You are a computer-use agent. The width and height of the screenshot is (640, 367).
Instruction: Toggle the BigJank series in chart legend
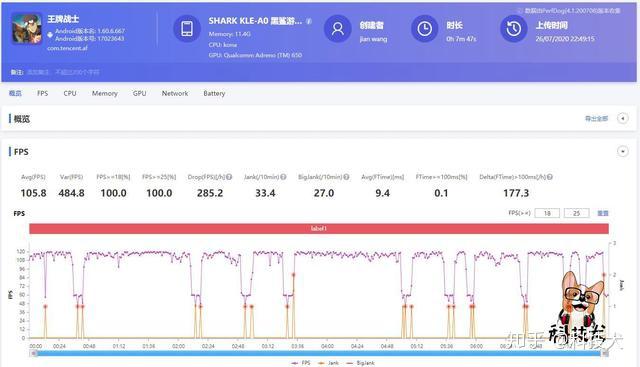(360, 363)
